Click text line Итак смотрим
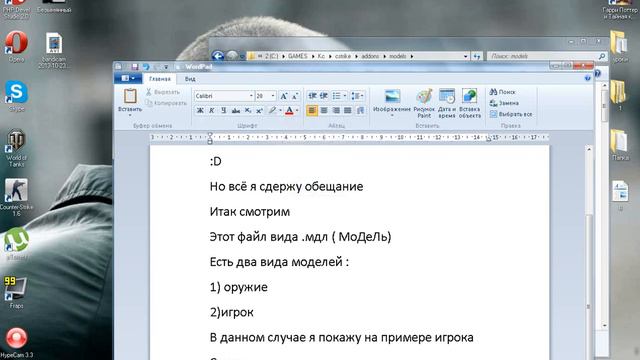 tap(250, 212)
